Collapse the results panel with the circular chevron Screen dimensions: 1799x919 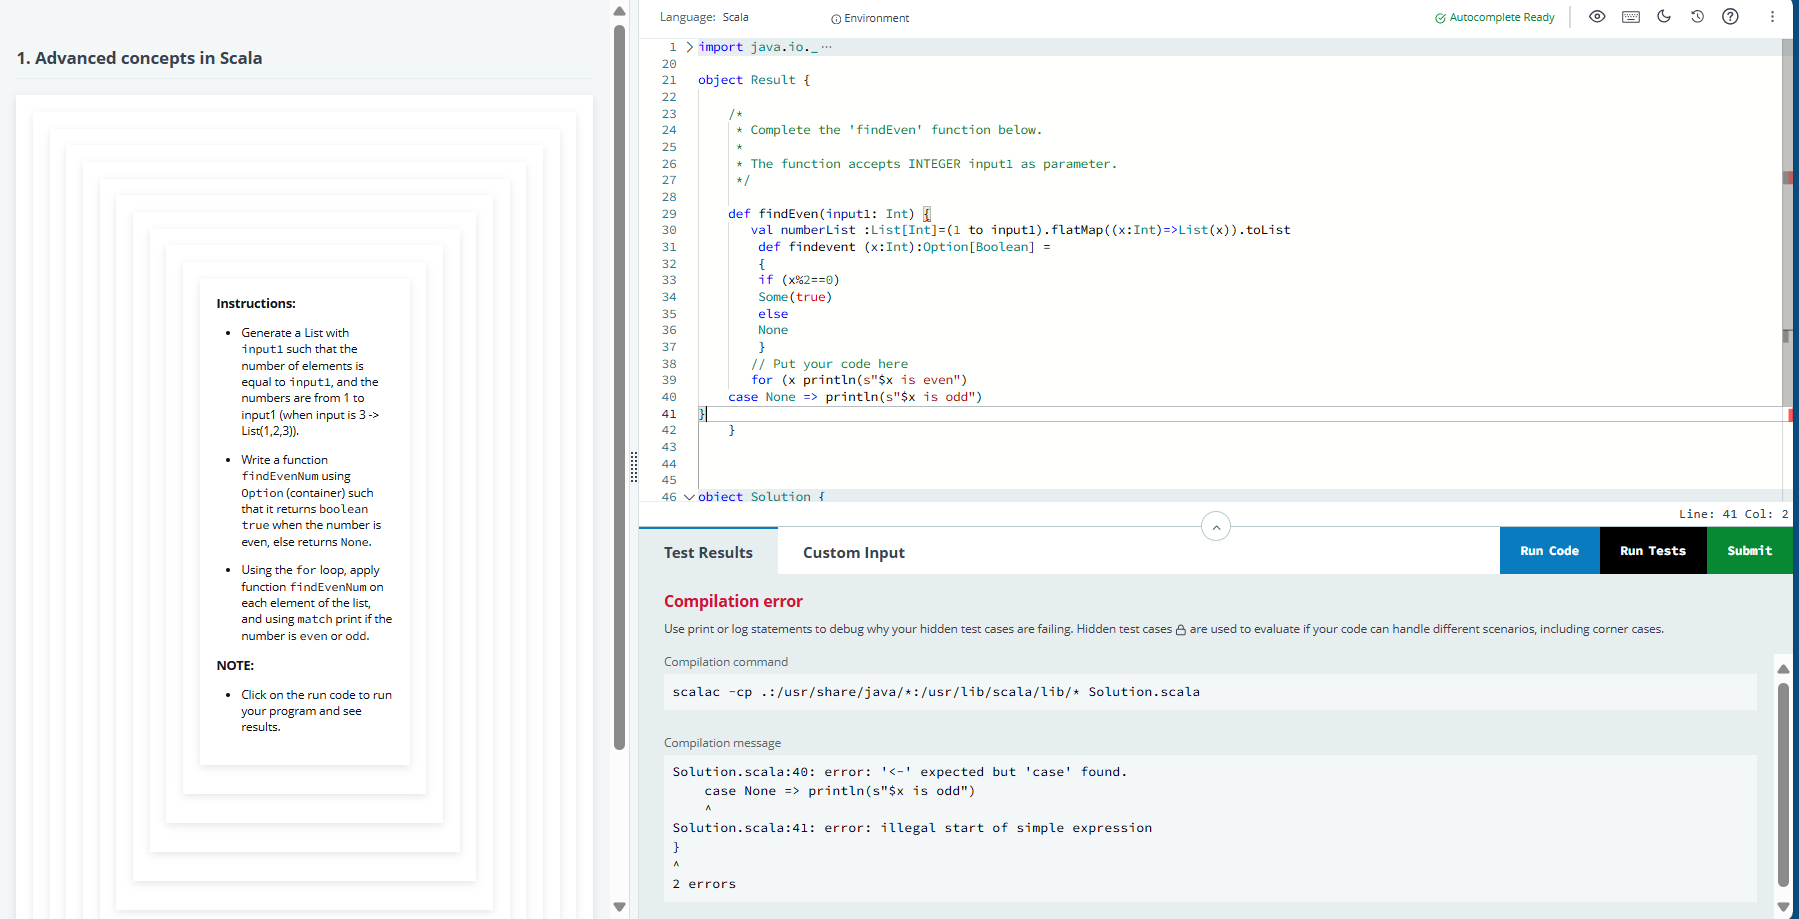pyautogui.click(x=1216, y=526)
